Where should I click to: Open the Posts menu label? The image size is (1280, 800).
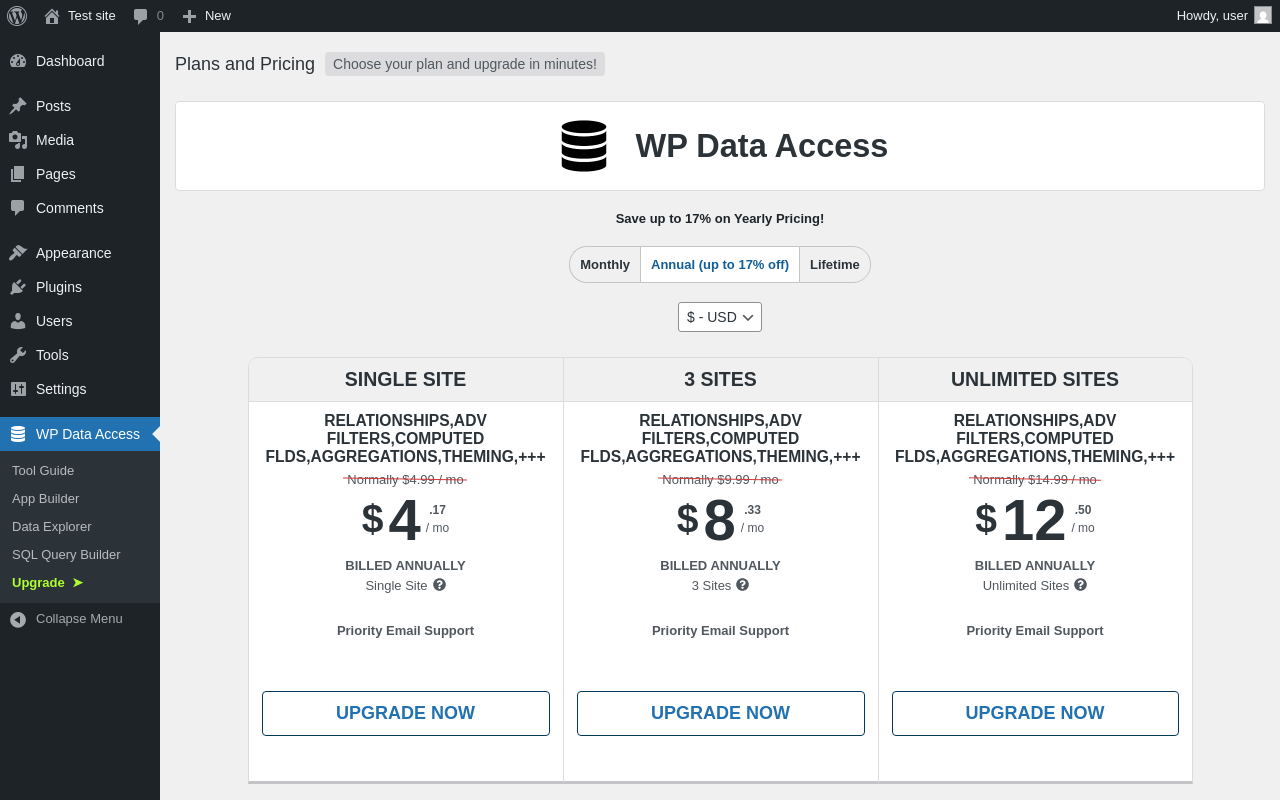pyautogui.click(x=53, y=106)
